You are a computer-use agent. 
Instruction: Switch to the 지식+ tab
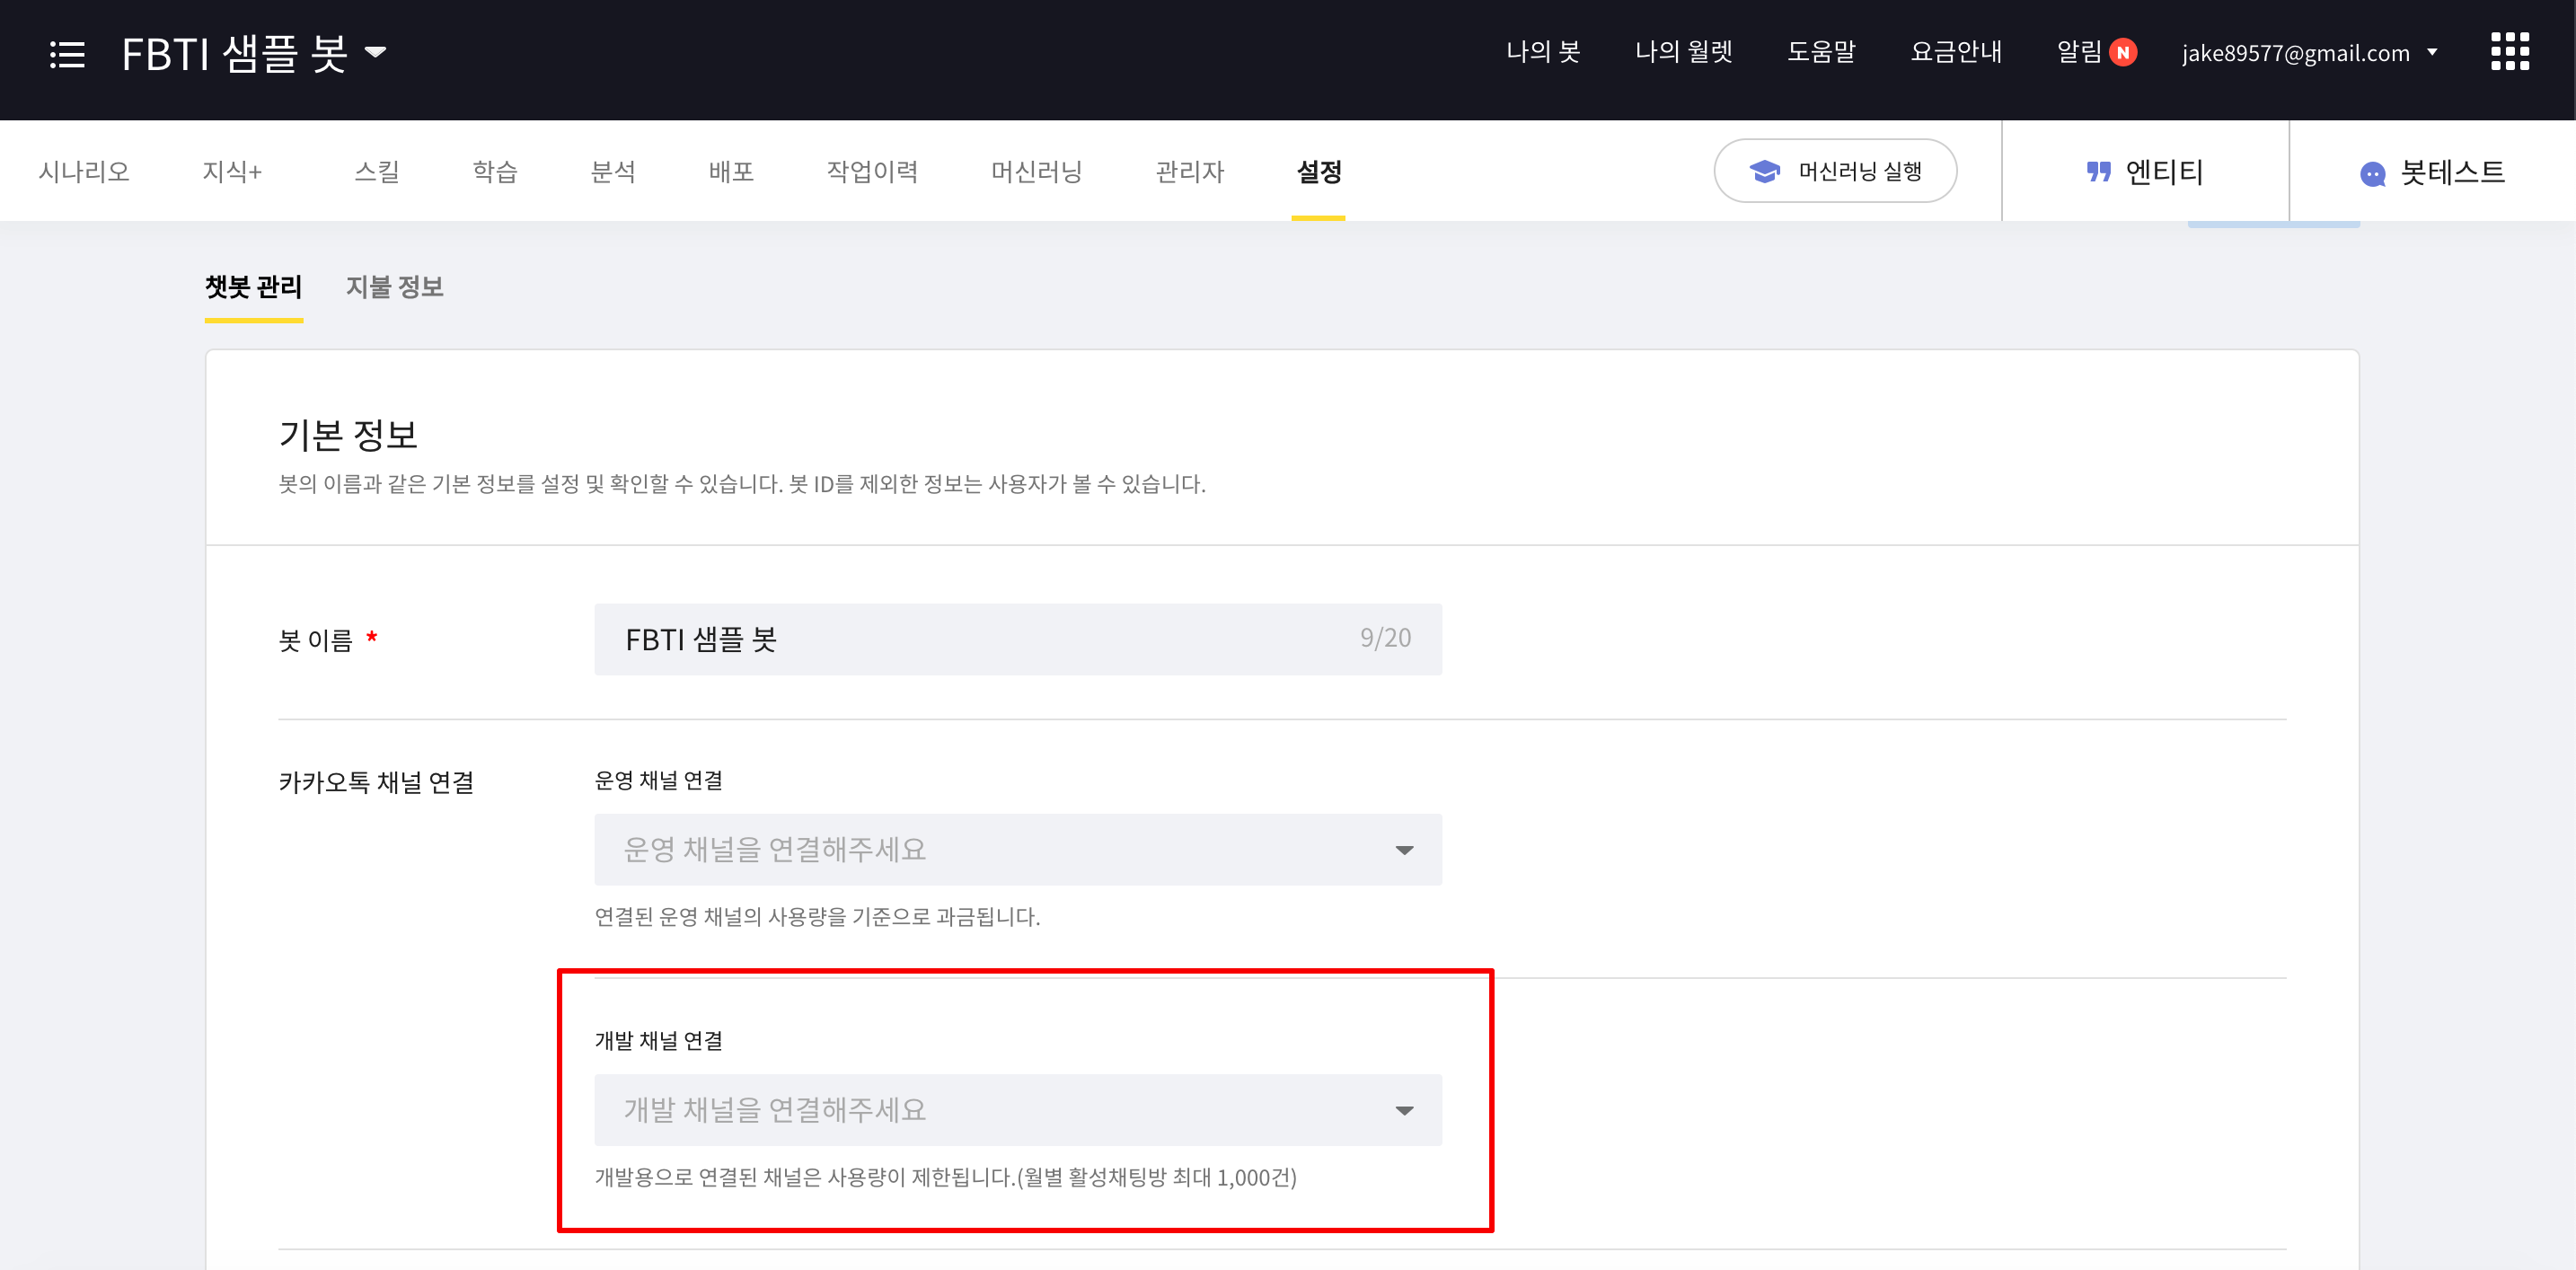pyautogui.click(x=232, y=172)
